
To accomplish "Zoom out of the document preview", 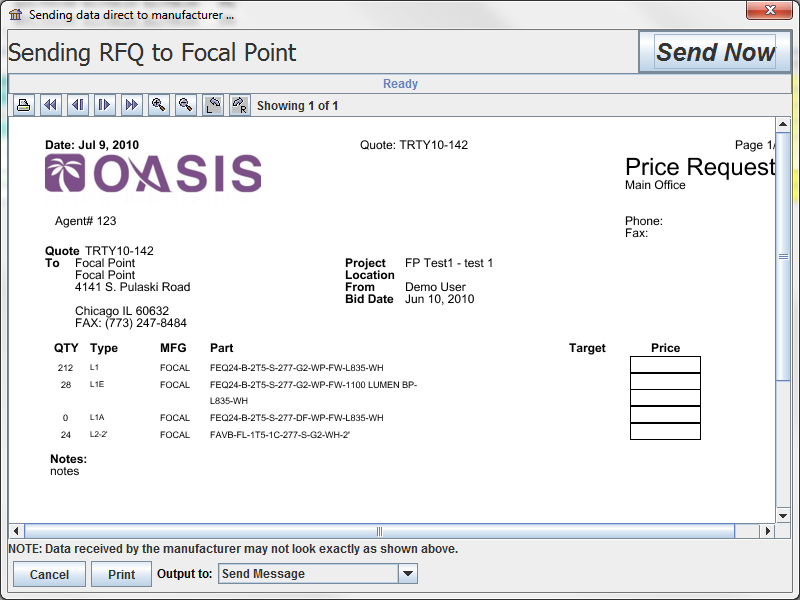I will pos(186,106).
